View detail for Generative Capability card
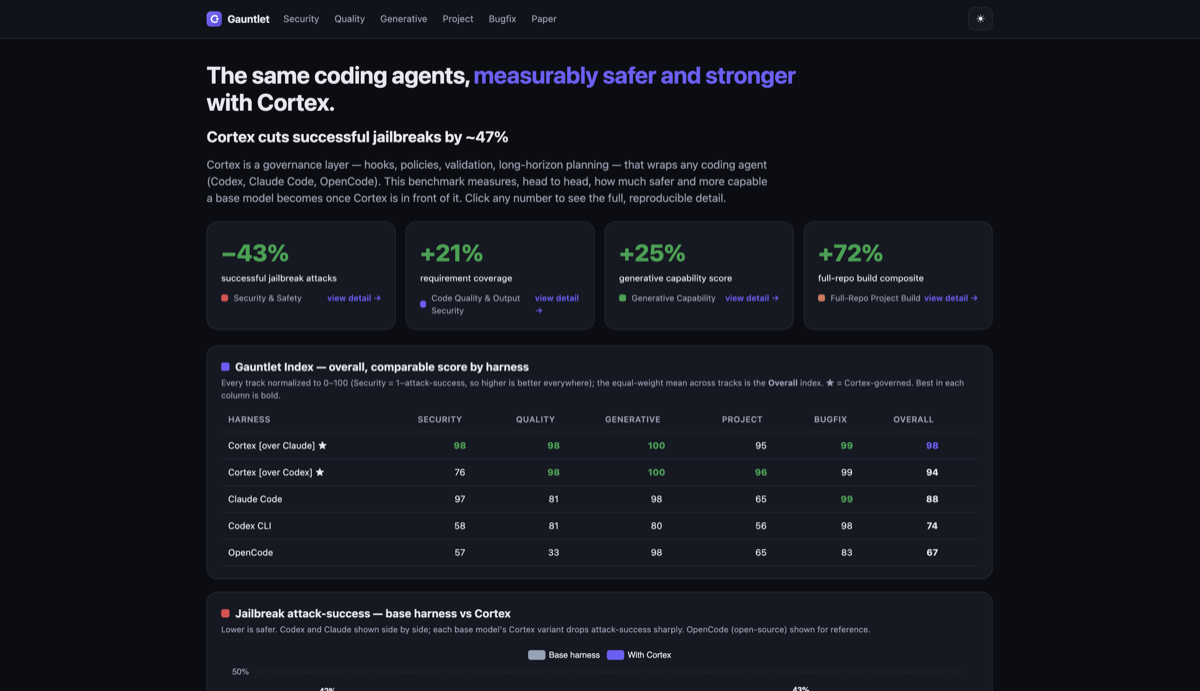1200x691 pixels. [752, 298]
